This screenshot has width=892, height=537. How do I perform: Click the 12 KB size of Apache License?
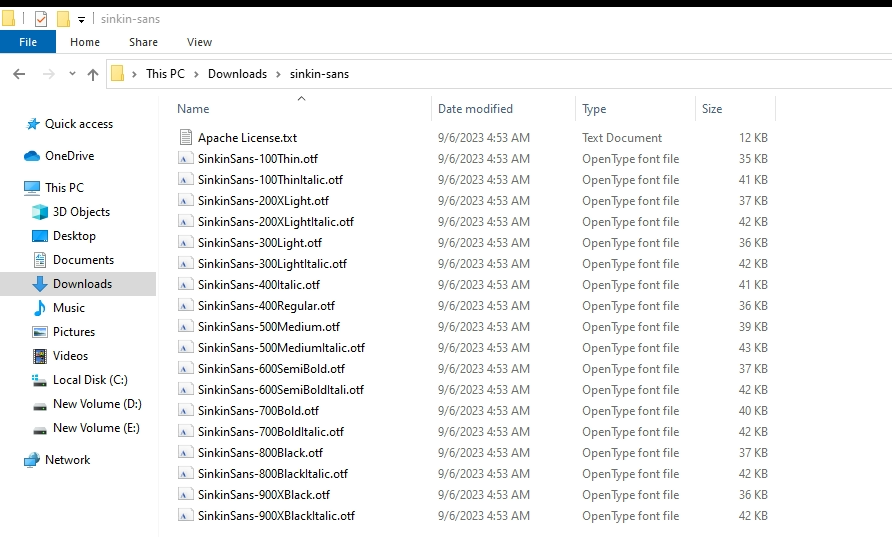pos(753,138)
